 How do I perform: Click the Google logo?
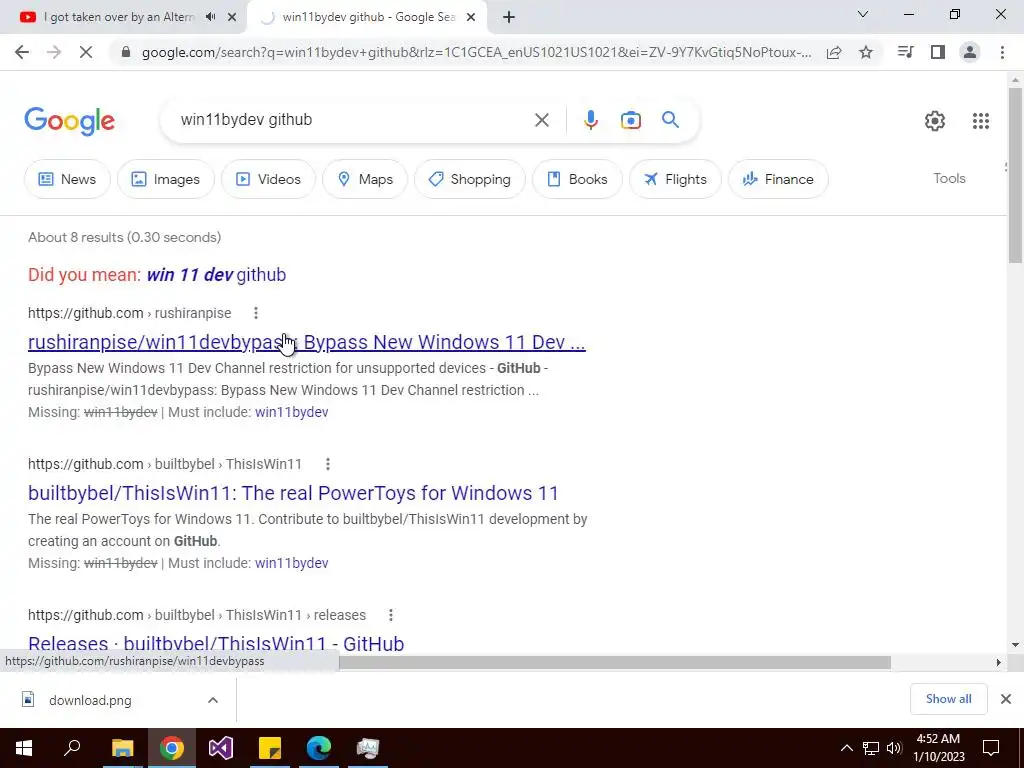(x=70, y=121)
